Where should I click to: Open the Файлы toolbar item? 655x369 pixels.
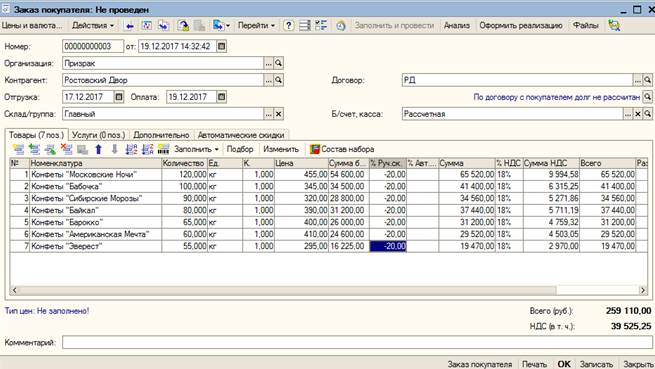[586, 25]
